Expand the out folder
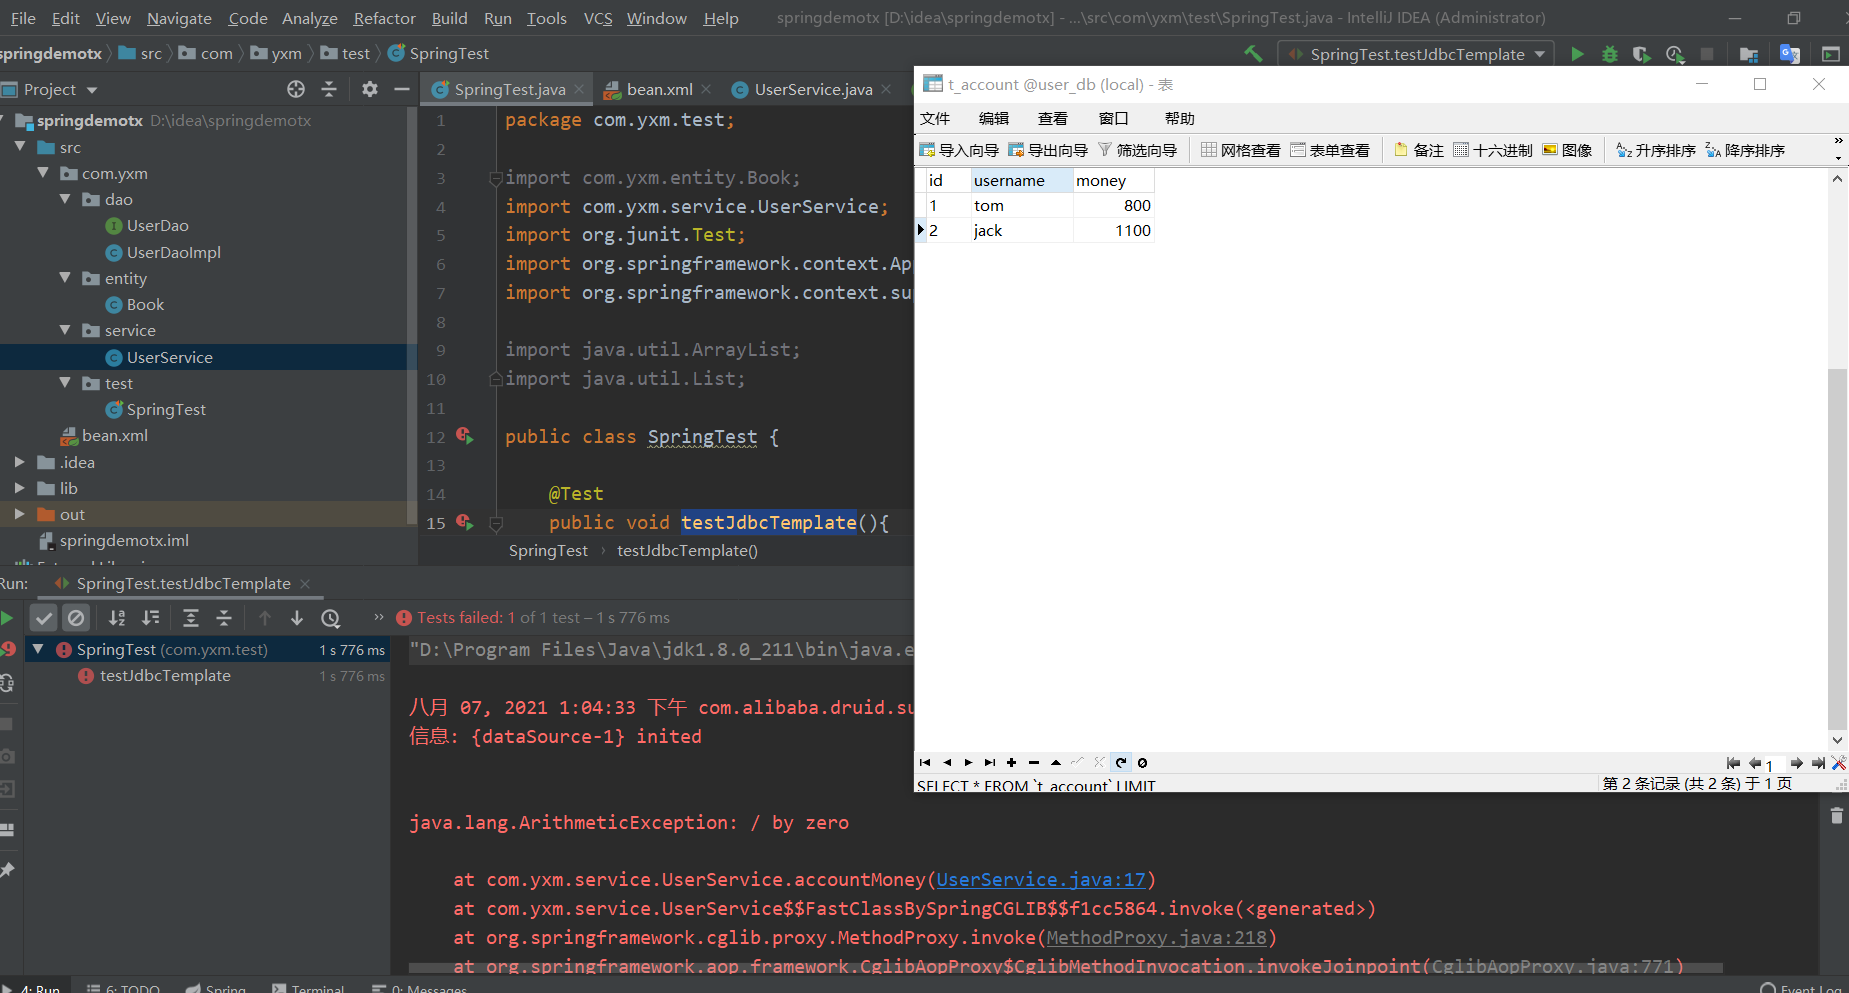Image resolution: width=1849 pixels, height=993 pixels. coord(20,514)
